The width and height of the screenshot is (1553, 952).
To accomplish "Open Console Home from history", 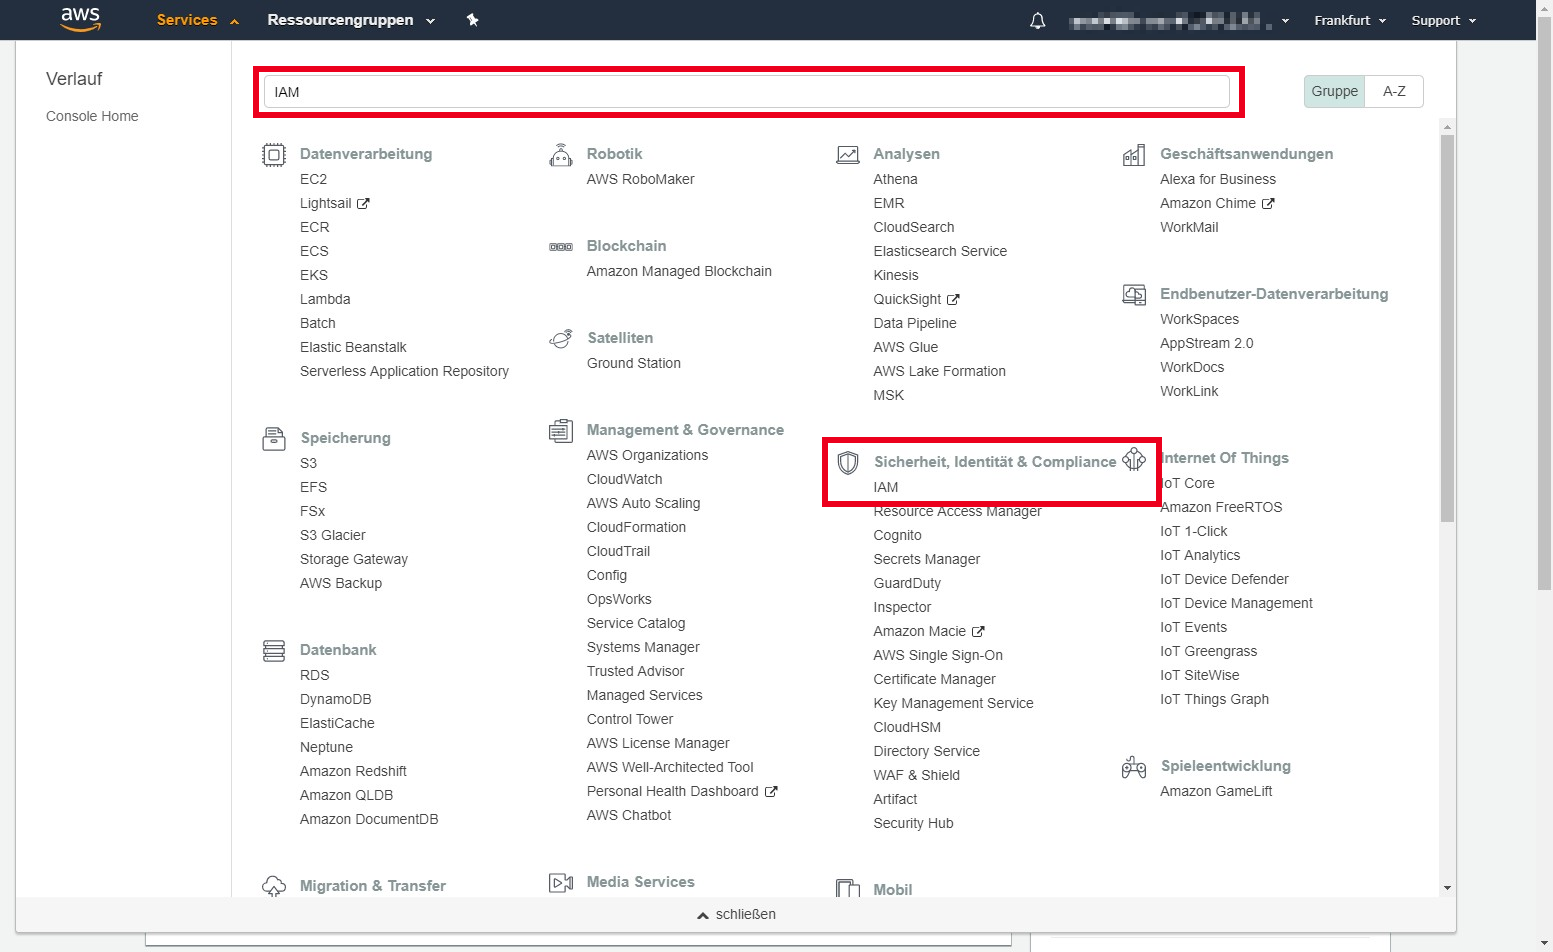I will point(92,116).
